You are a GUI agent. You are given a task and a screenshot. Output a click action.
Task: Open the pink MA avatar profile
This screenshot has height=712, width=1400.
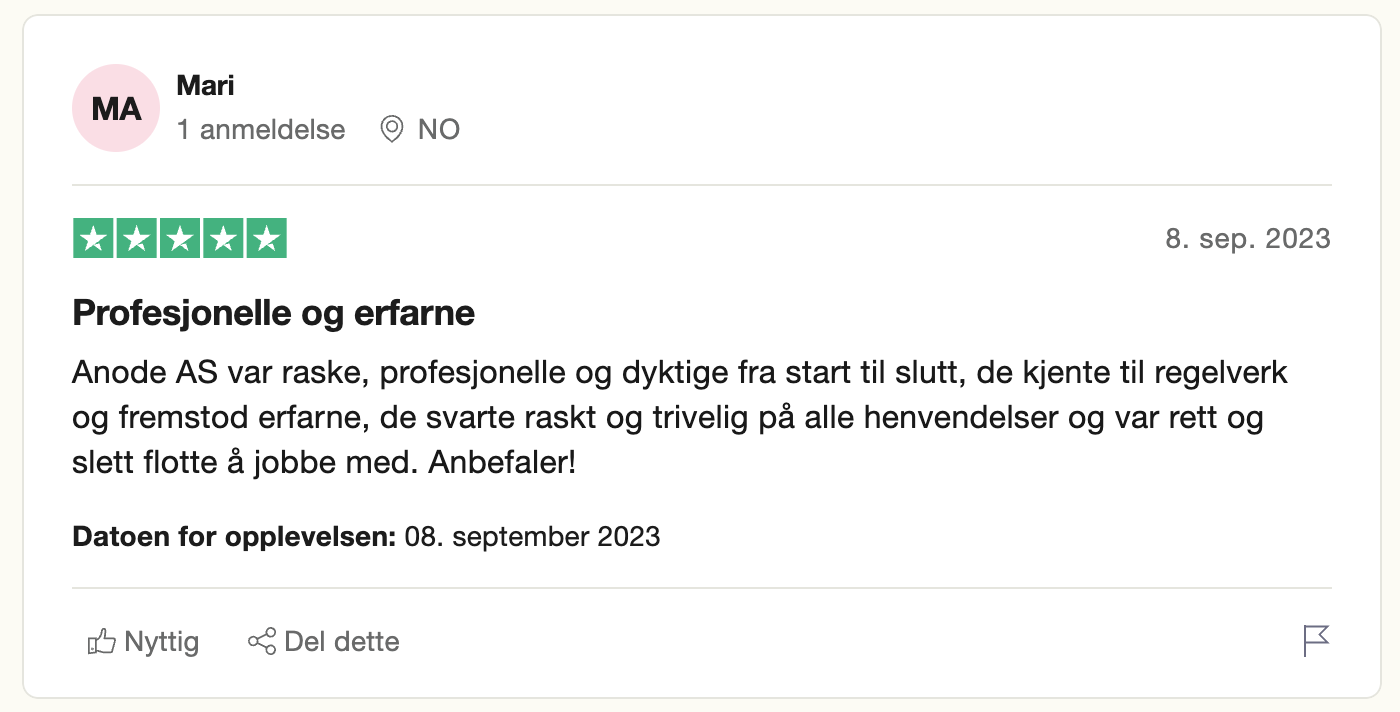coord(116,108)
